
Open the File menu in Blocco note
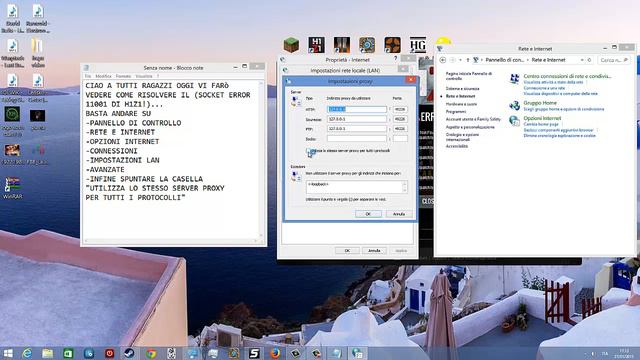[88, 76]
